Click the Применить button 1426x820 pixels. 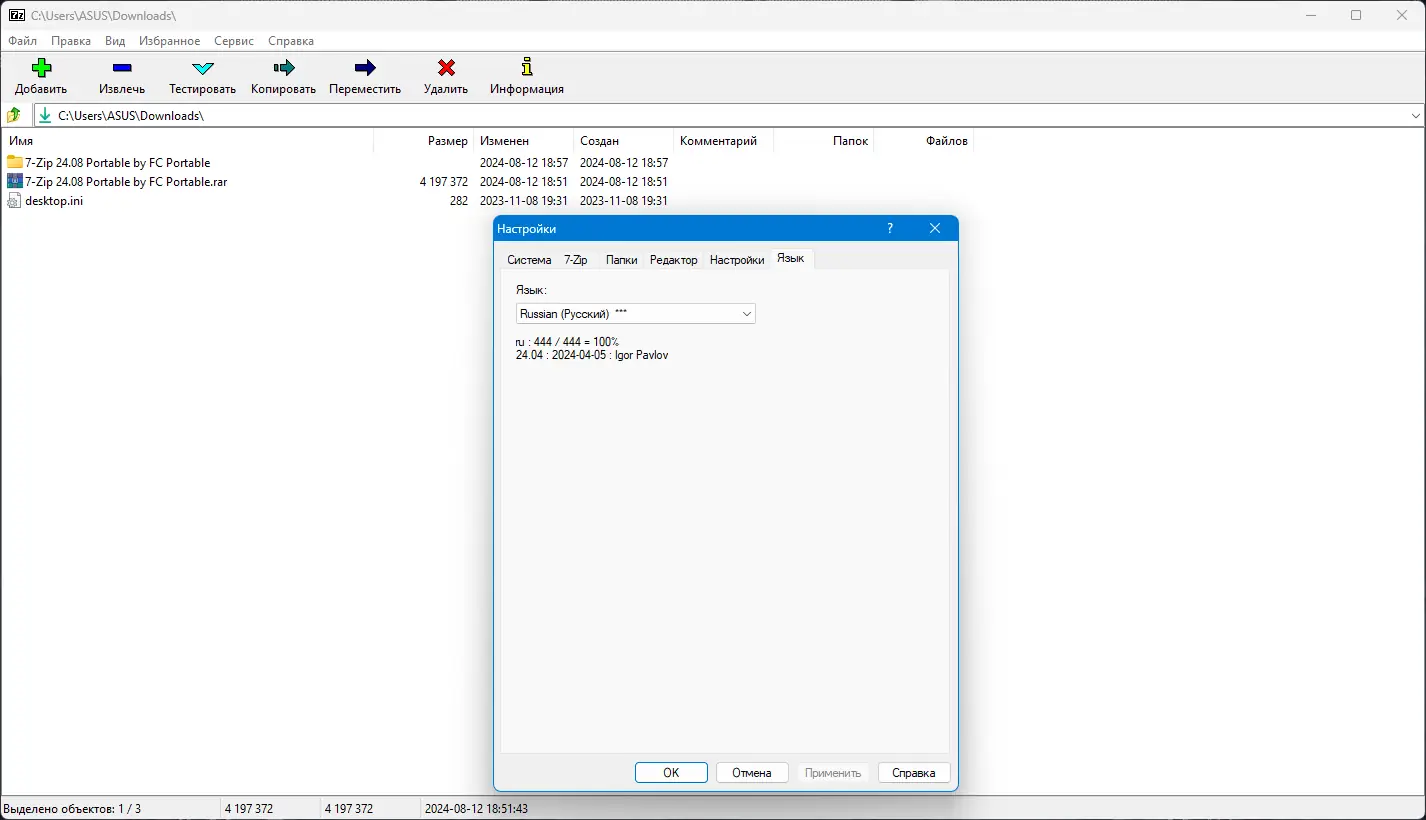click(x=833, y=773)
